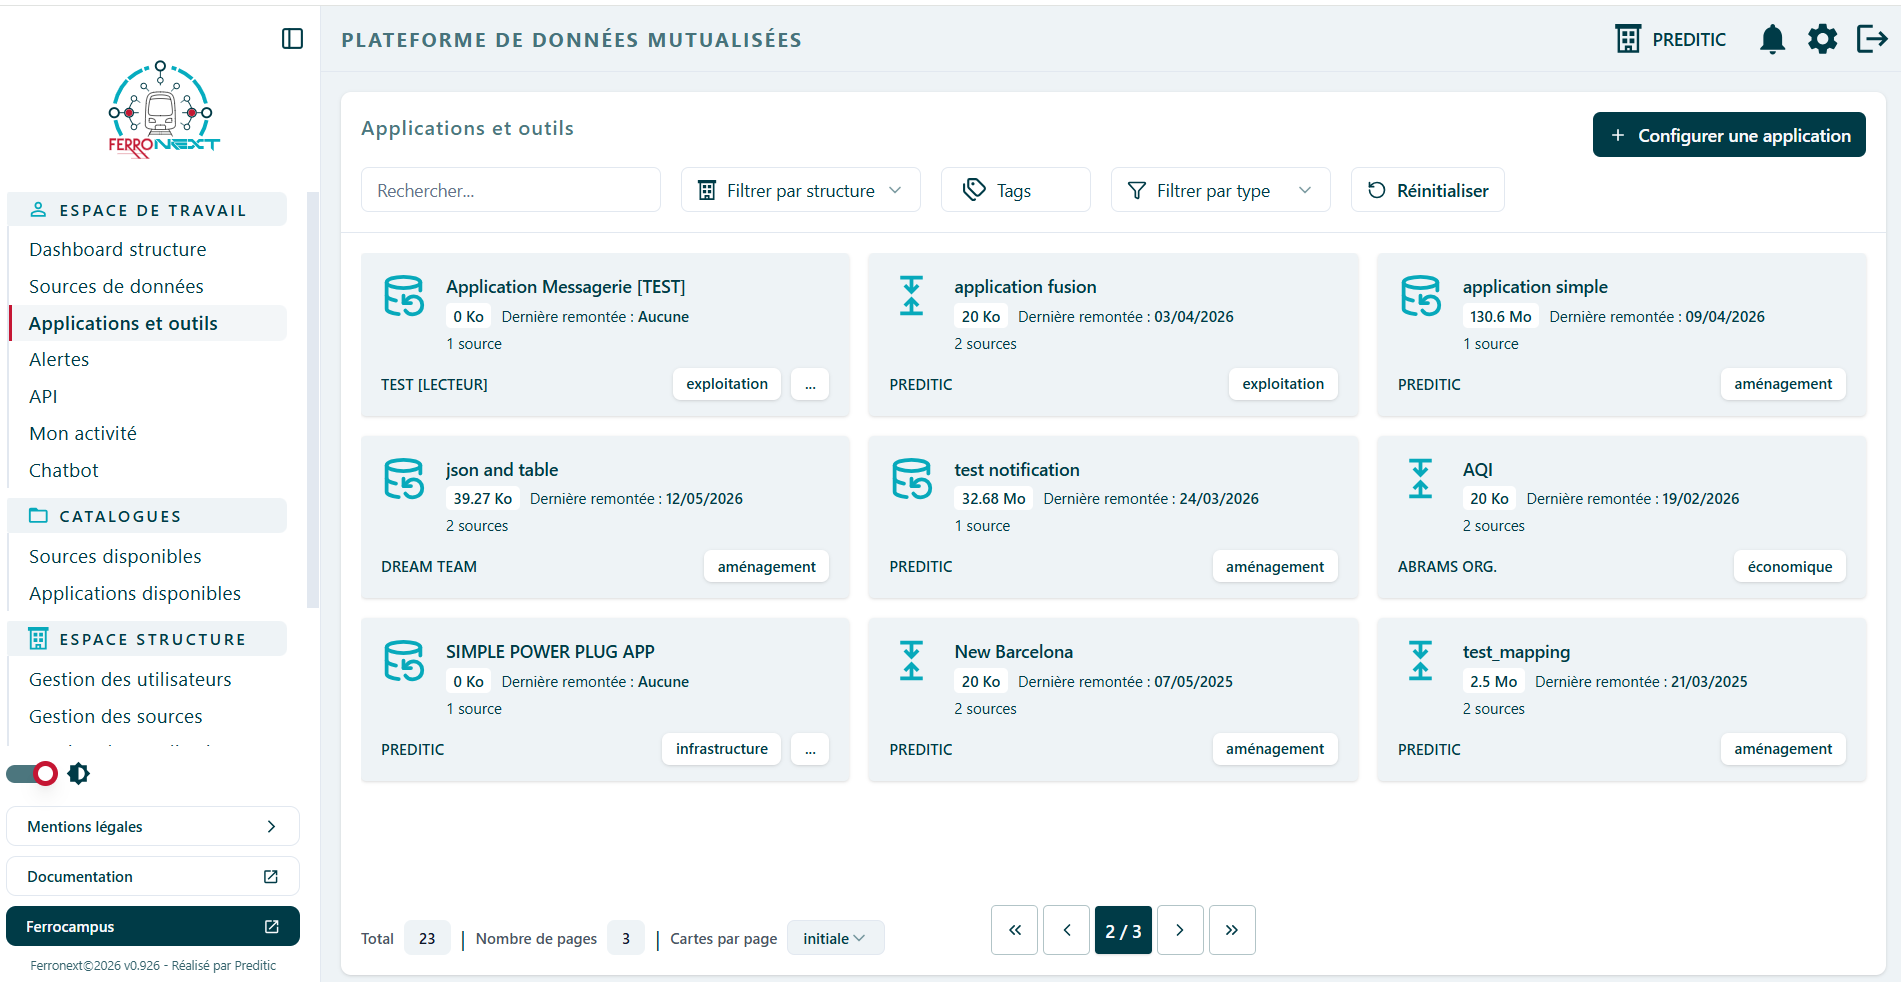Click external link icon on Documentation
The width and height of the screenshot is (1901, 982).
270,877
